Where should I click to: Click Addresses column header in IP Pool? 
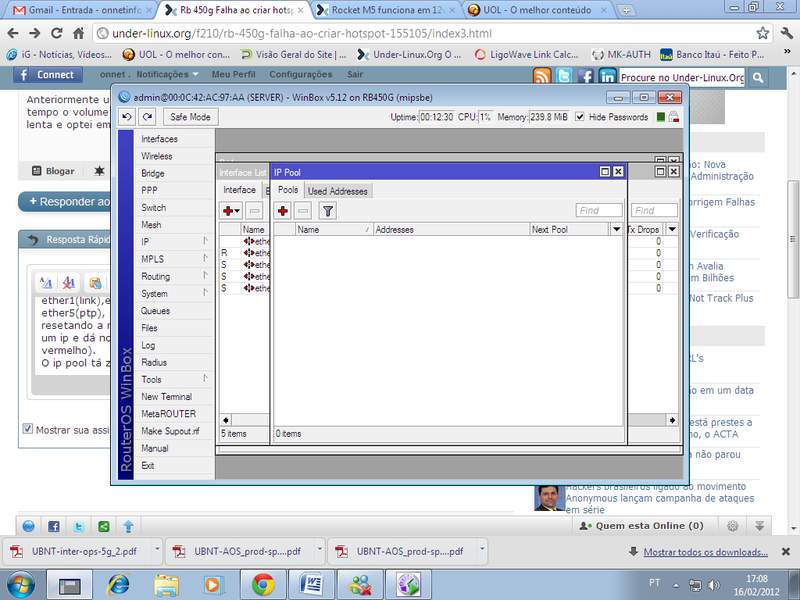coord(451,229)
